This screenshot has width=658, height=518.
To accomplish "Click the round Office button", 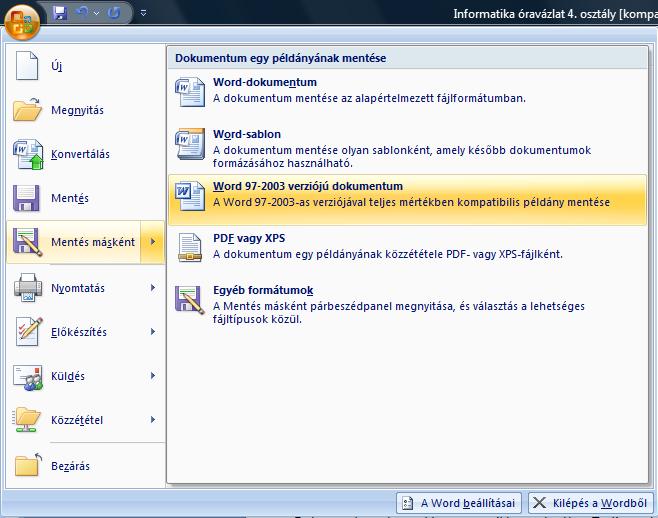I will pyautogui.click(x=22, y=21).
